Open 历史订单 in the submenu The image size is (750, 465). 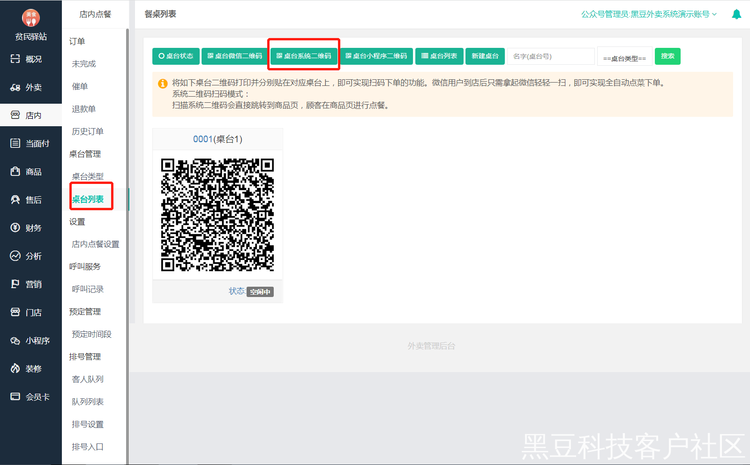tap(88, 132)
